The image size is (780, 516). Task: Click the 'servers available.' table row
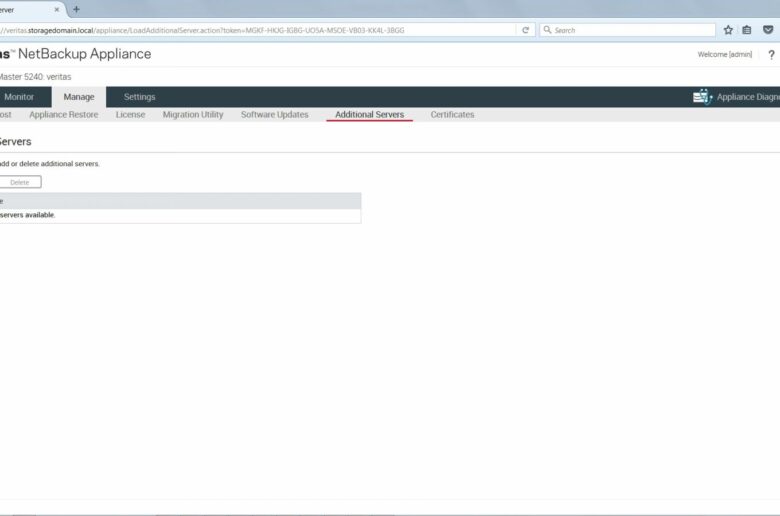click(x=180, y=215)
